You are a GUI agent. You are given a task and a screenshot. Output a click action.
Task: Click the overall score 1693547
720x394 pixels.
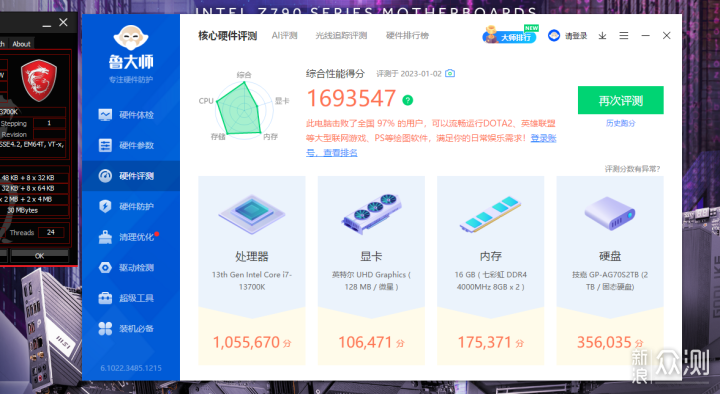[x=351, y=98]
